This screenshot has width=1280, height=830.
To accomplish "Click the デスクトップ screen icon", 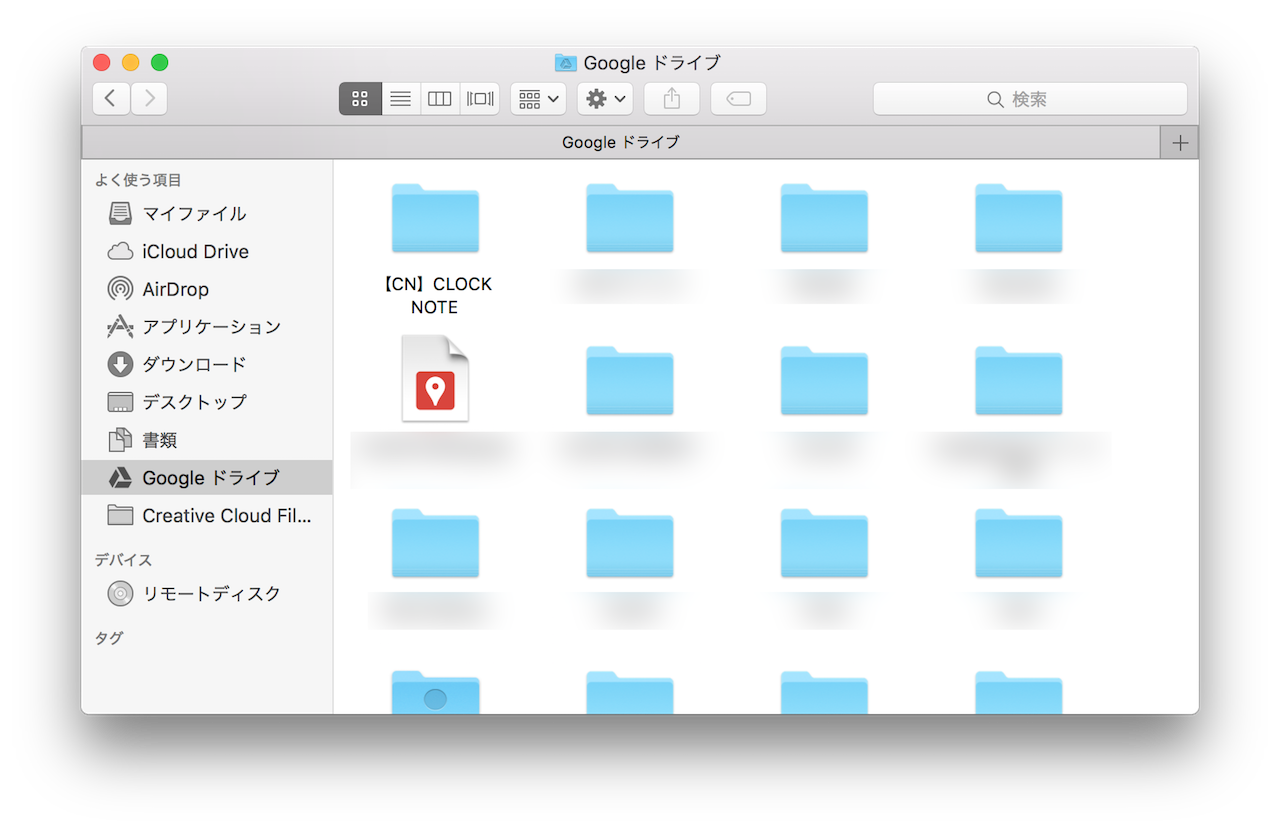I will [120, 402].
